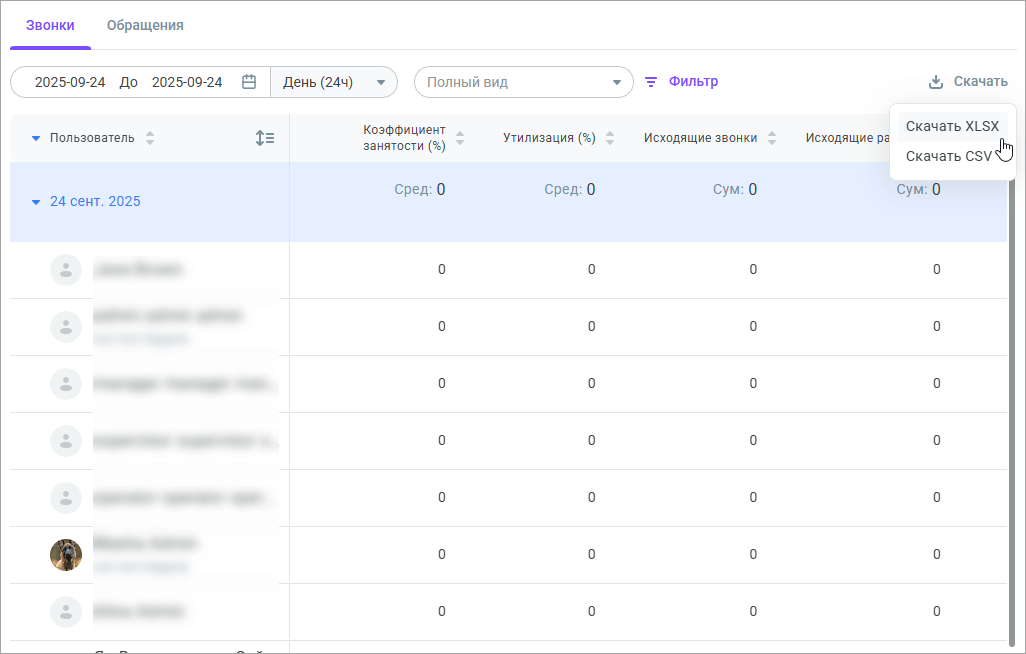Click the calendar icon in date range
The width and height of the screenshot is (1026, 654).
[249, 82]
